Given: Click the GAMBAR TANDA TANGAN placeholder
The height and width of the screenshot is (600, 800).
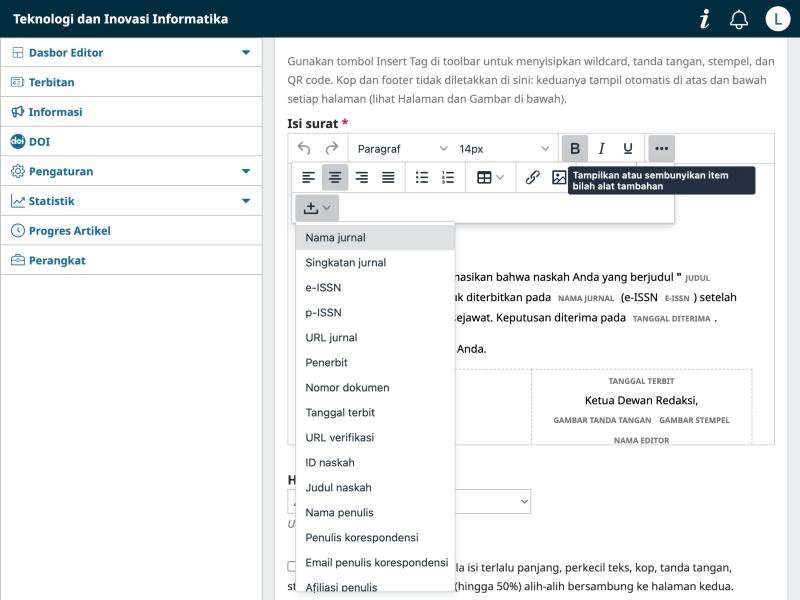Looking at the screenshot, I should point(602,420).
